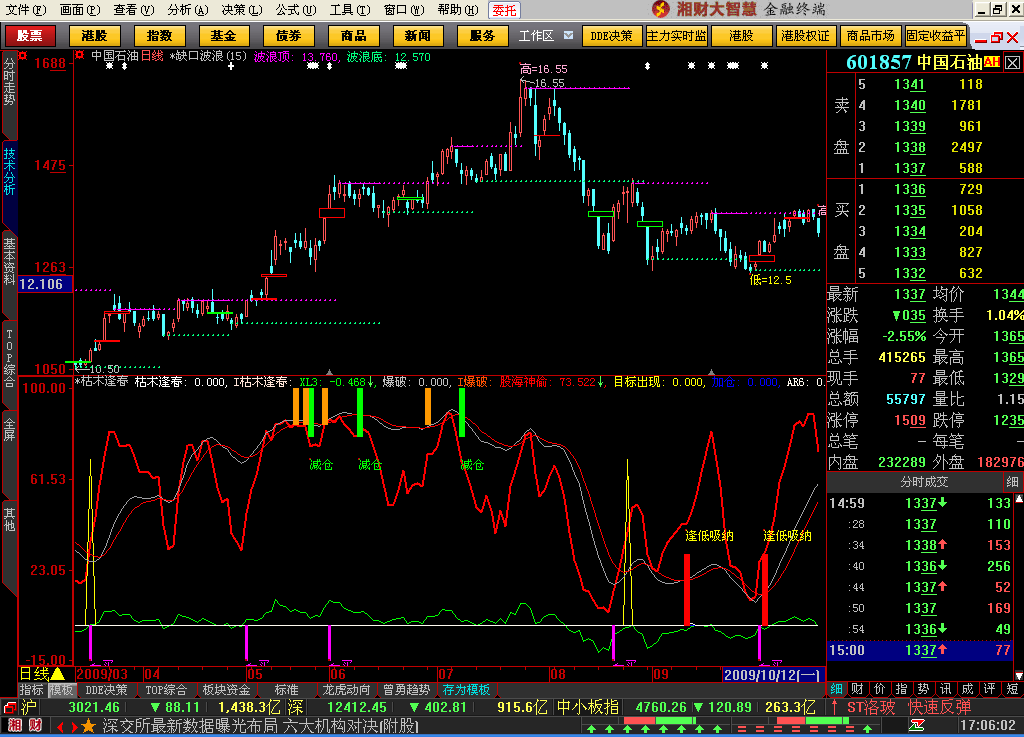Image resolution: width=1024 pixels, height=737 pixels.
Task: Open the 分析(A) menu
Action: (187, 10)
